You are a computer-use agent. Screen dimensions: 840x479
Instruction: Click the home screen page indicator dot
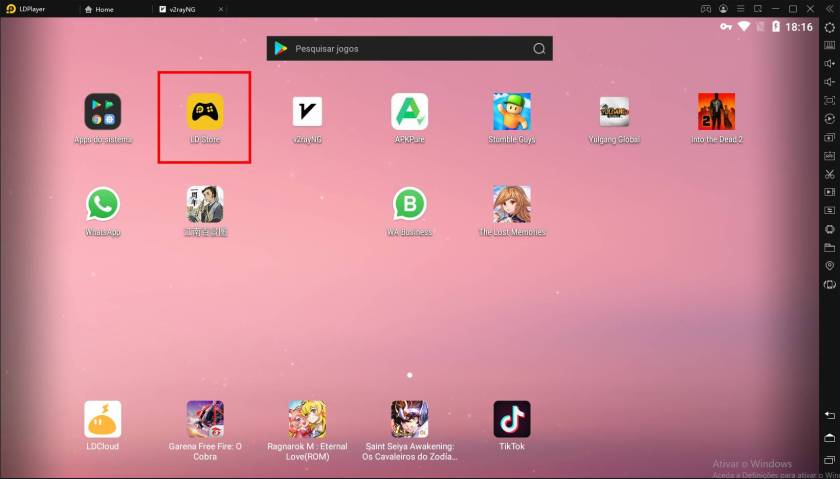pos(409,375)
